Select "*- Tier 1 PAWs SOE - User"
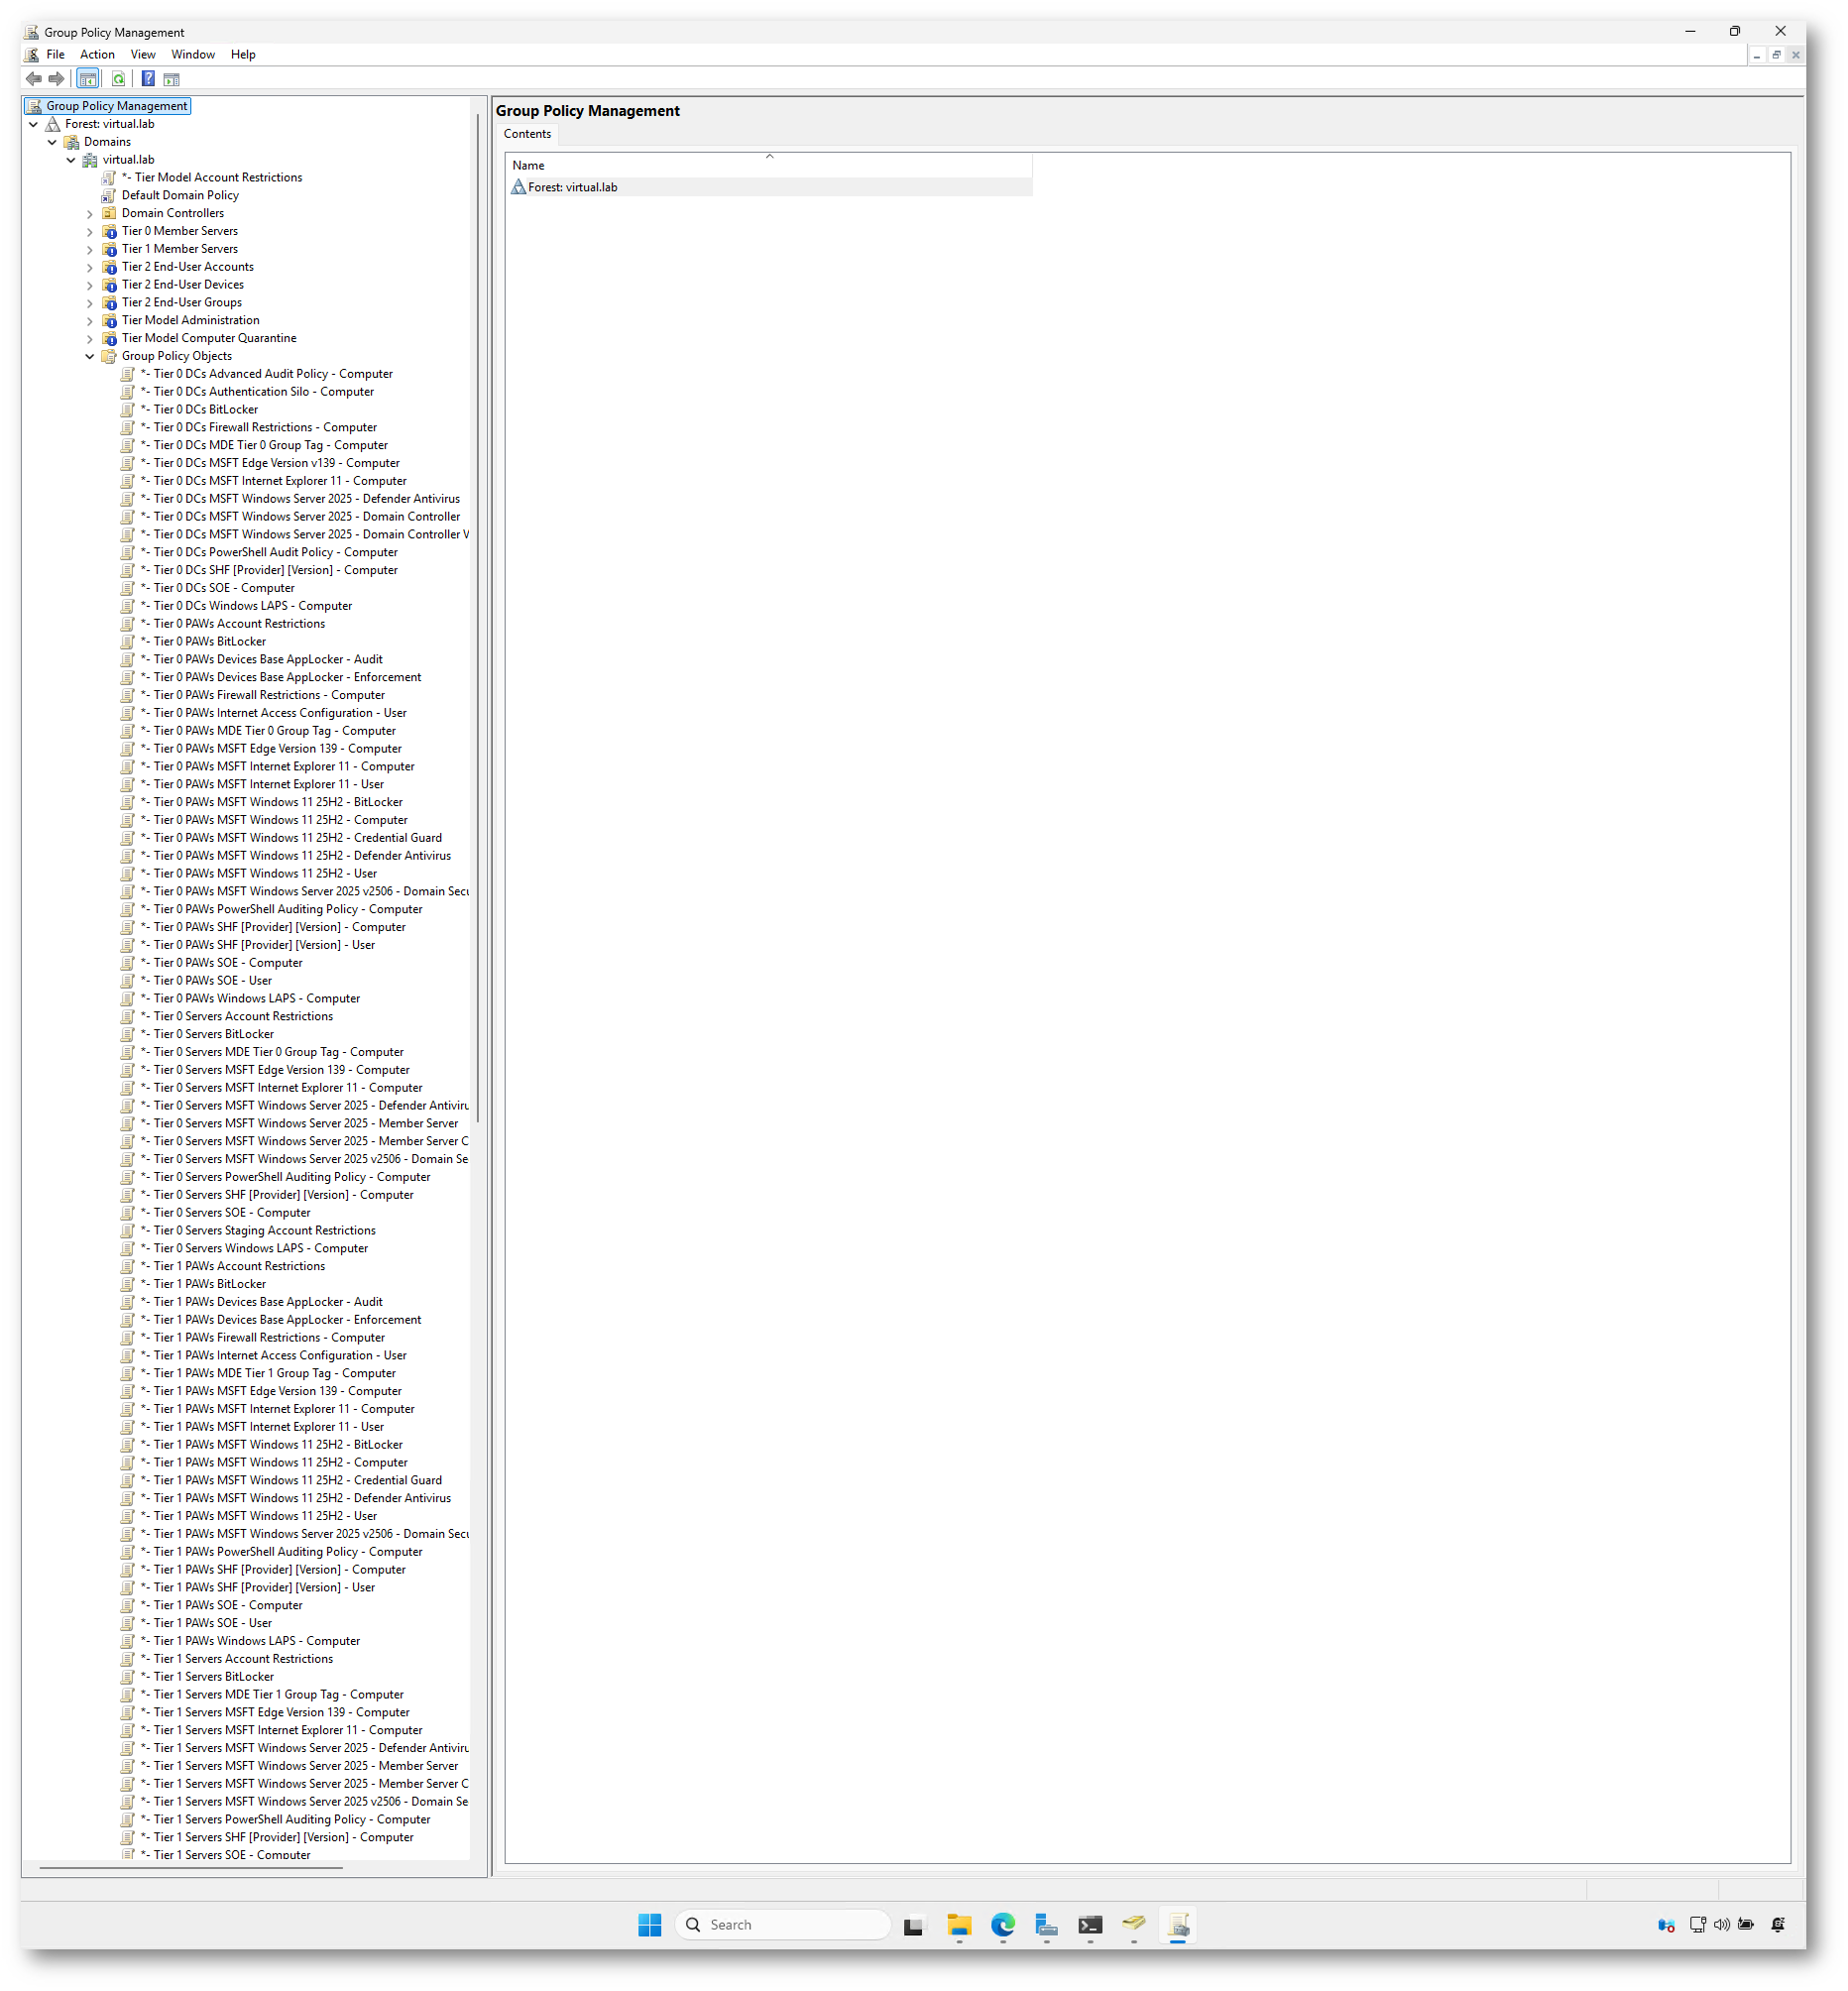Viewport: 1848px width, 1991px height. [206, 1623]
